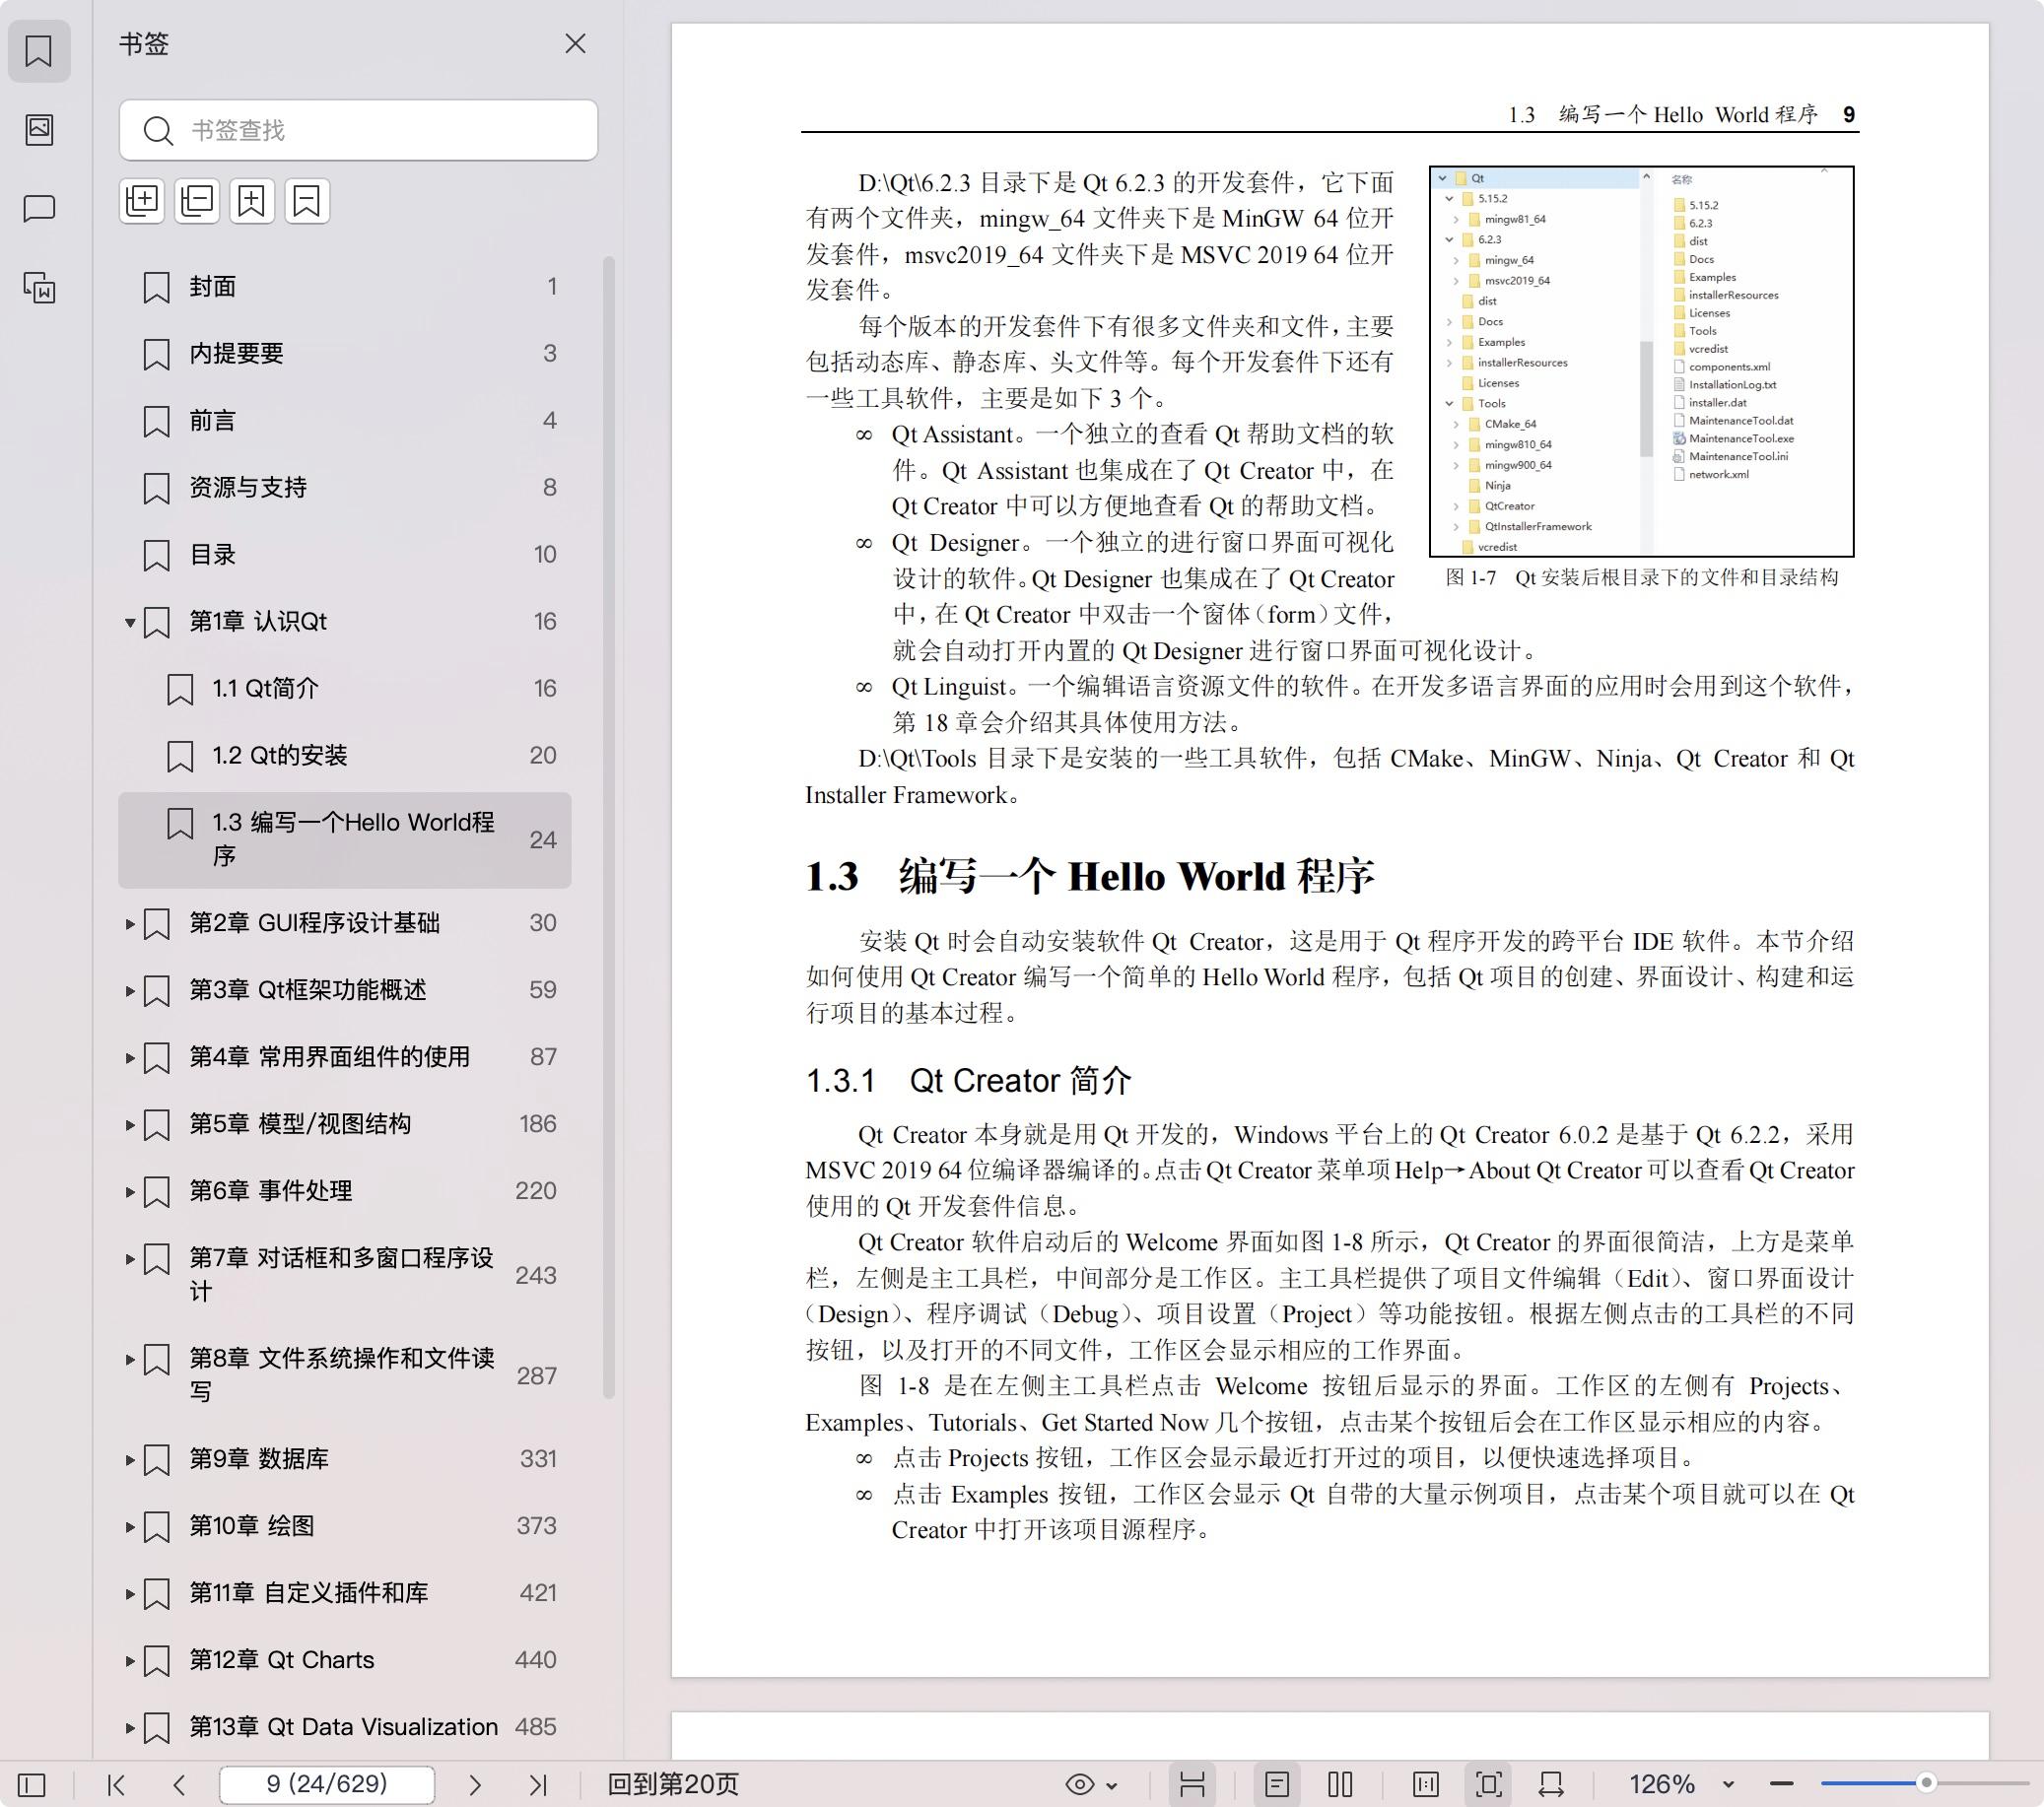Expand the 第9章 数据库 bookmark
This screenshot has width=2044, height=1807.
129,1460
